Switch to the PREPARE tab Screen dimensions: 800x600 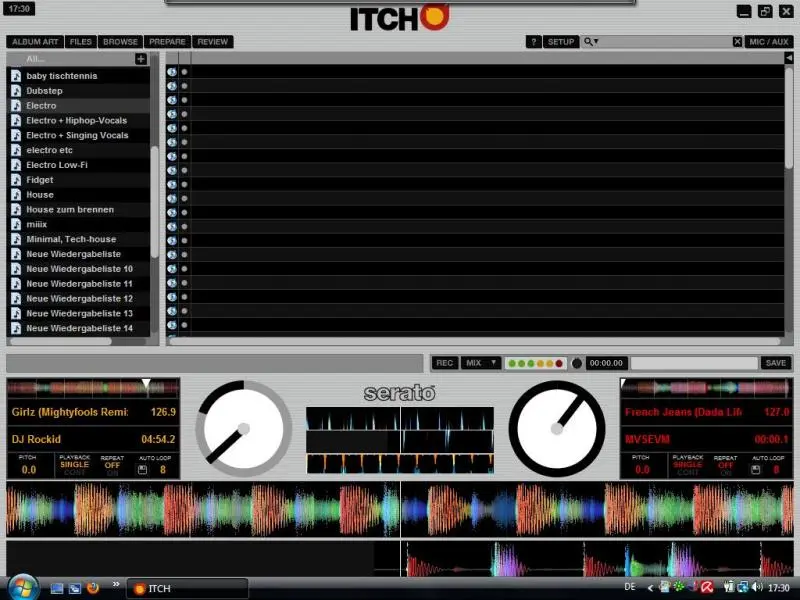click(x=168, y=42)
